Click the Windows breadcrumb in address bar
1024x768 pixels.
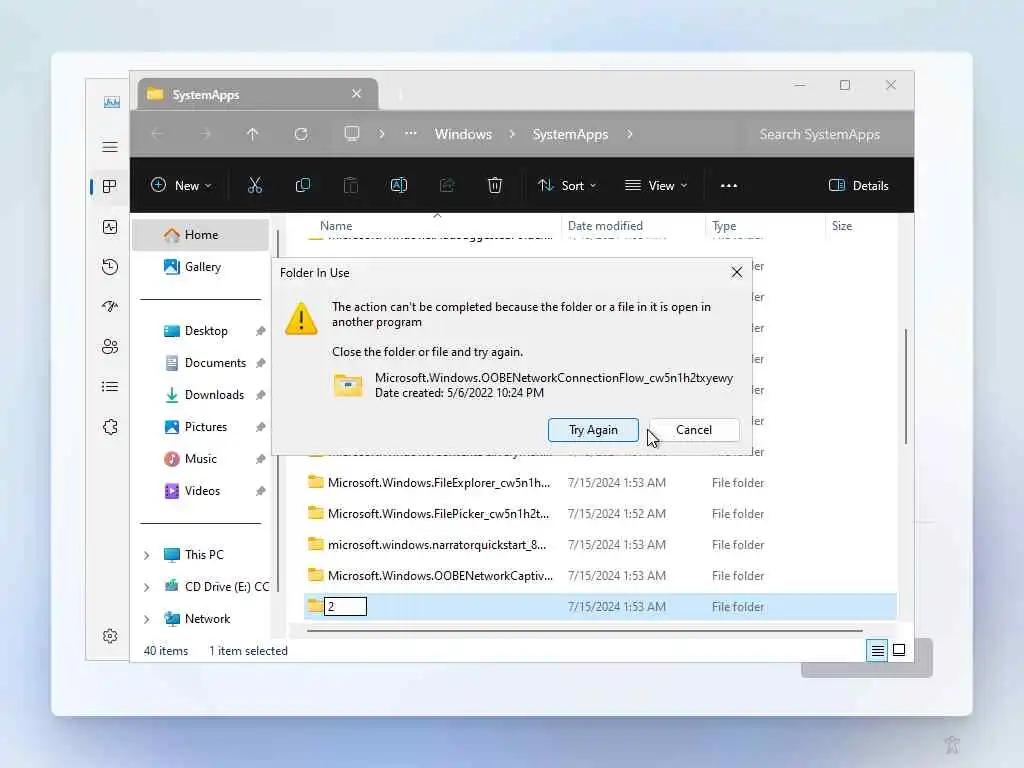click(463, 134)
